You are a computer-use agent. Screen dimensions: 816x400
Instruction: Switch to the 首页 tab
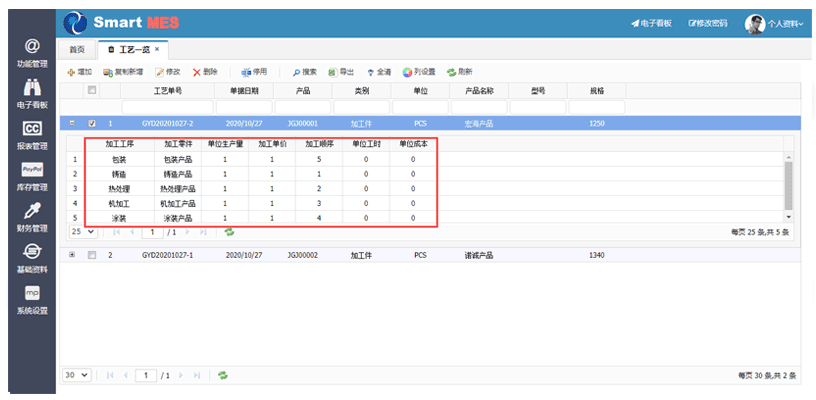click(77, 49)
